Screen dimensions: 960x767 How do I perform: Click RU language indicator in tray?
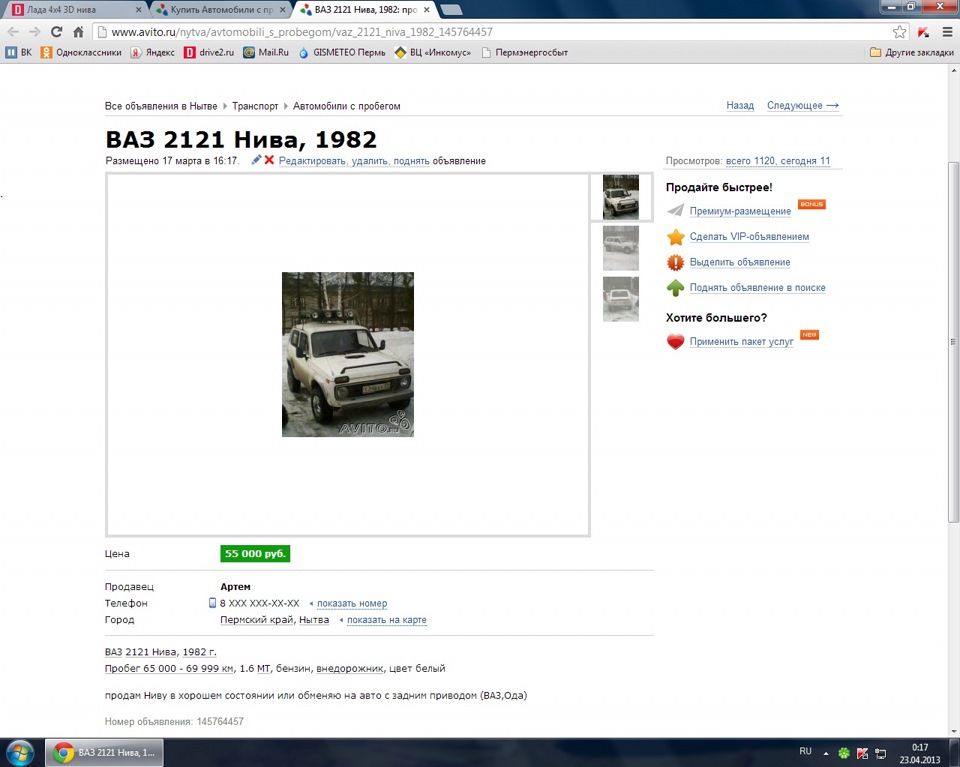[x=805, y=751]
